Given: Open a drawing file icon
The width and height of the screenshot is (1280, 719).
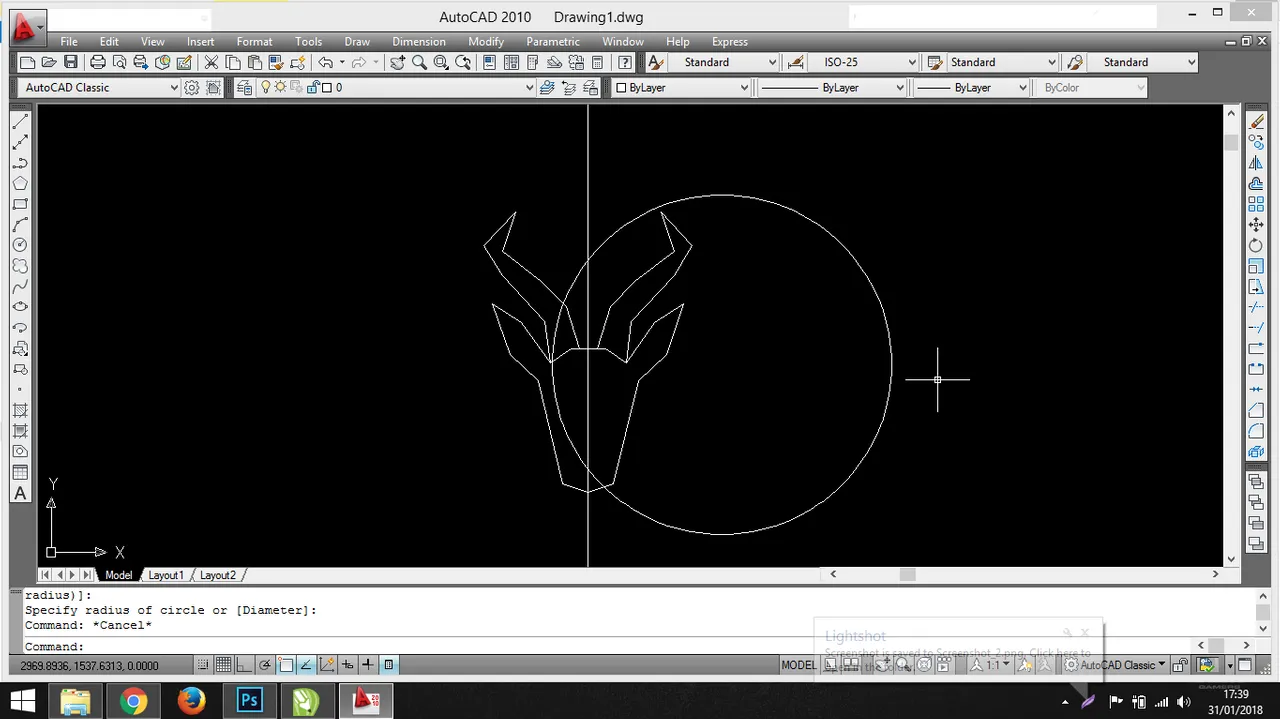Looking at the screenshot, I should point(48,62).
